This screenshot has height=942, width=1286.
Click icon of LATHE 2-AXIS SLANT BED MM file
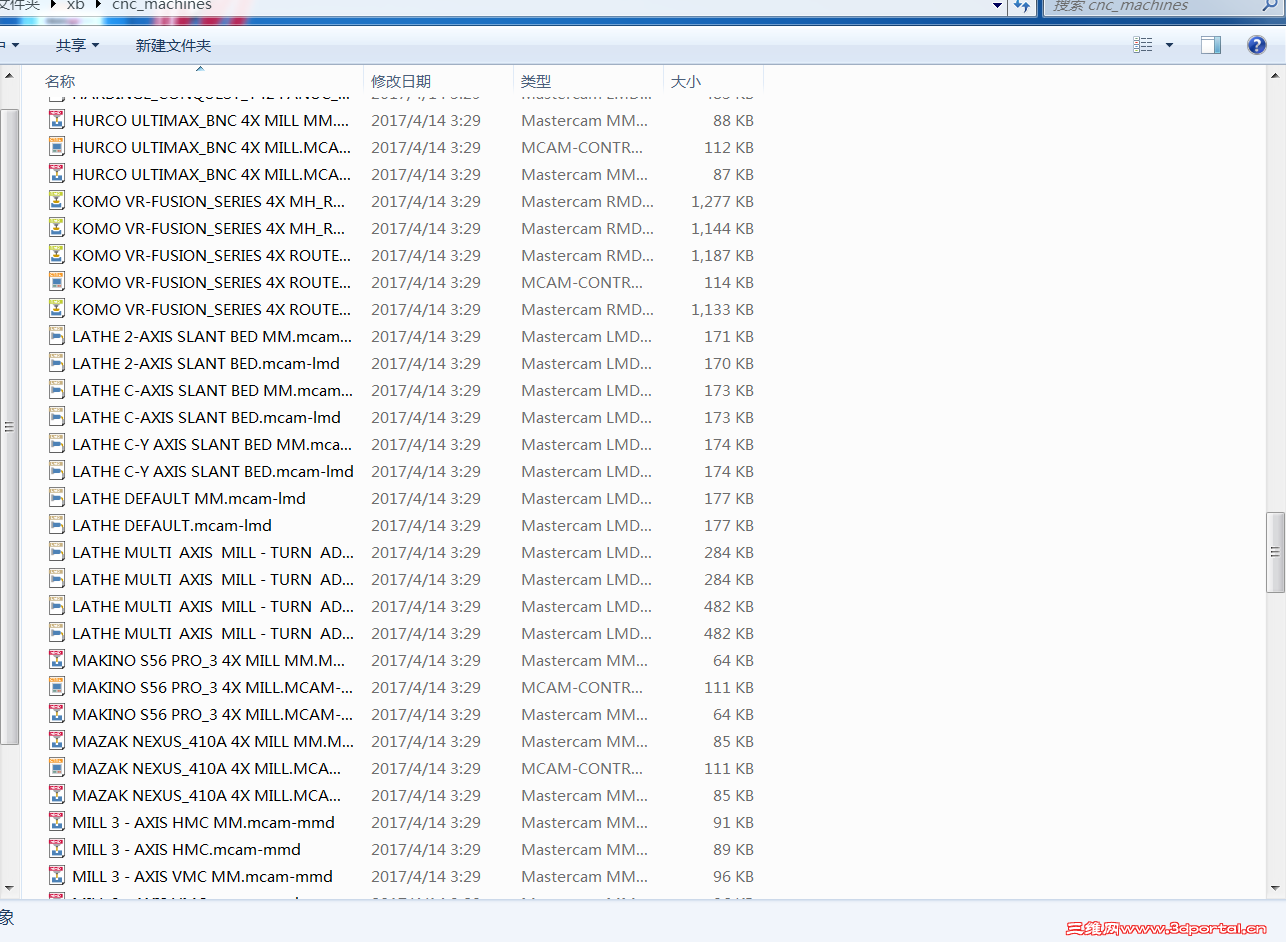[58, 336]
